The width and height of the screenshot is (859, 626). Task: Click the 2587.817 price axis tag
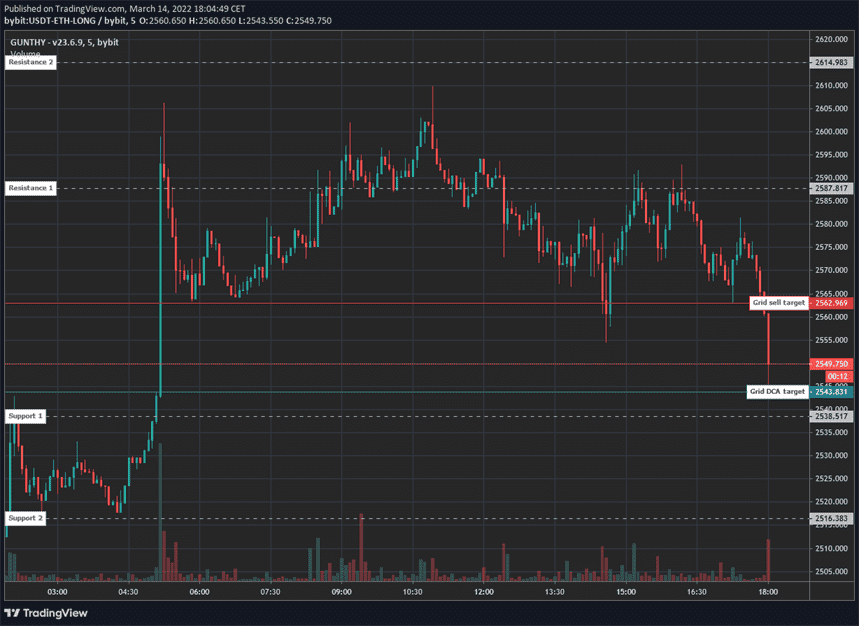[832, 188]
